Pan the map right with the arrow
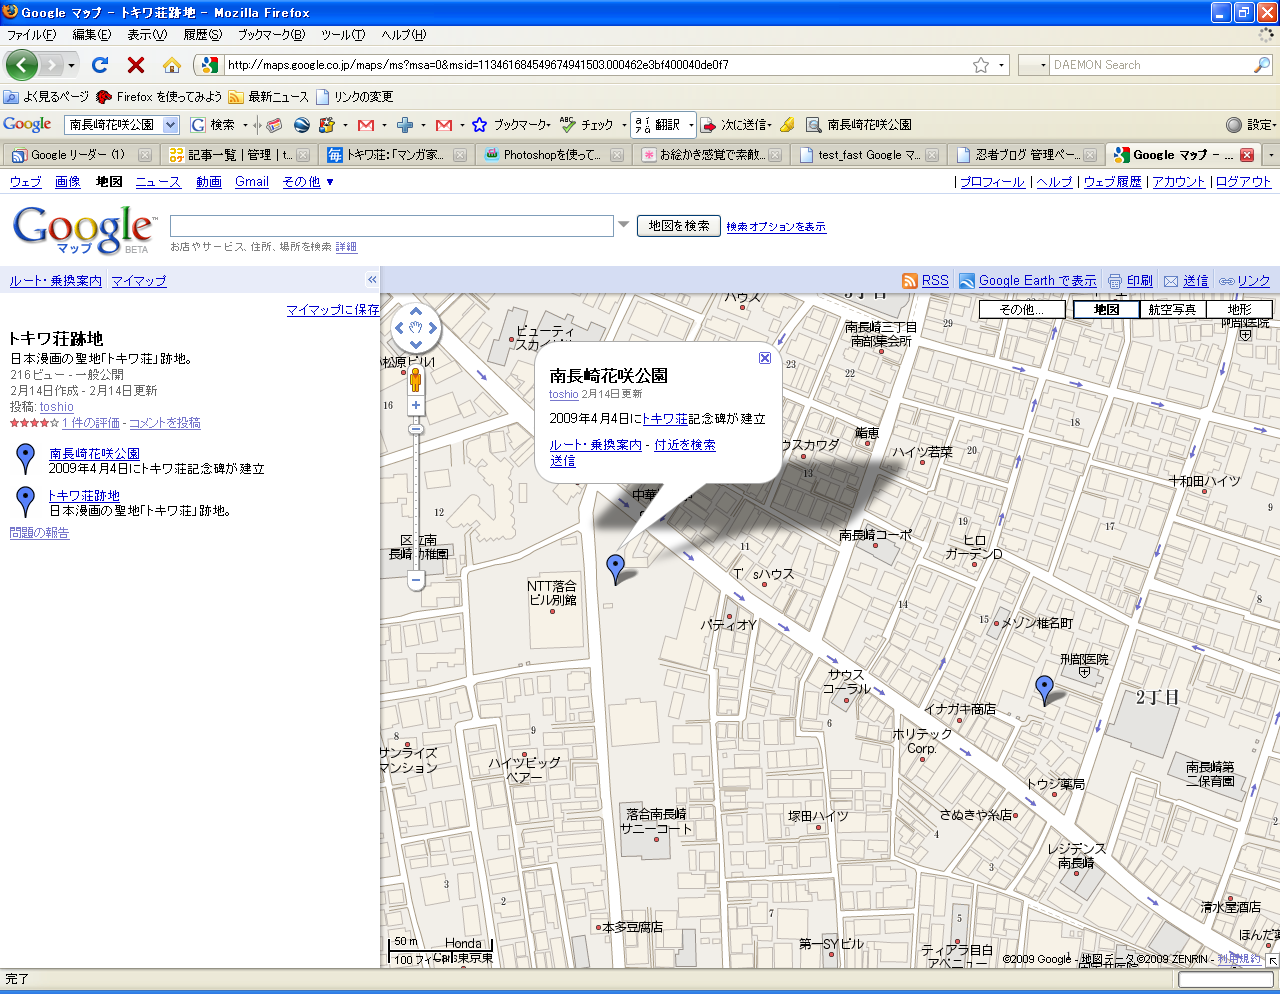Screen dimensions: 1280x994 point(432,327)
